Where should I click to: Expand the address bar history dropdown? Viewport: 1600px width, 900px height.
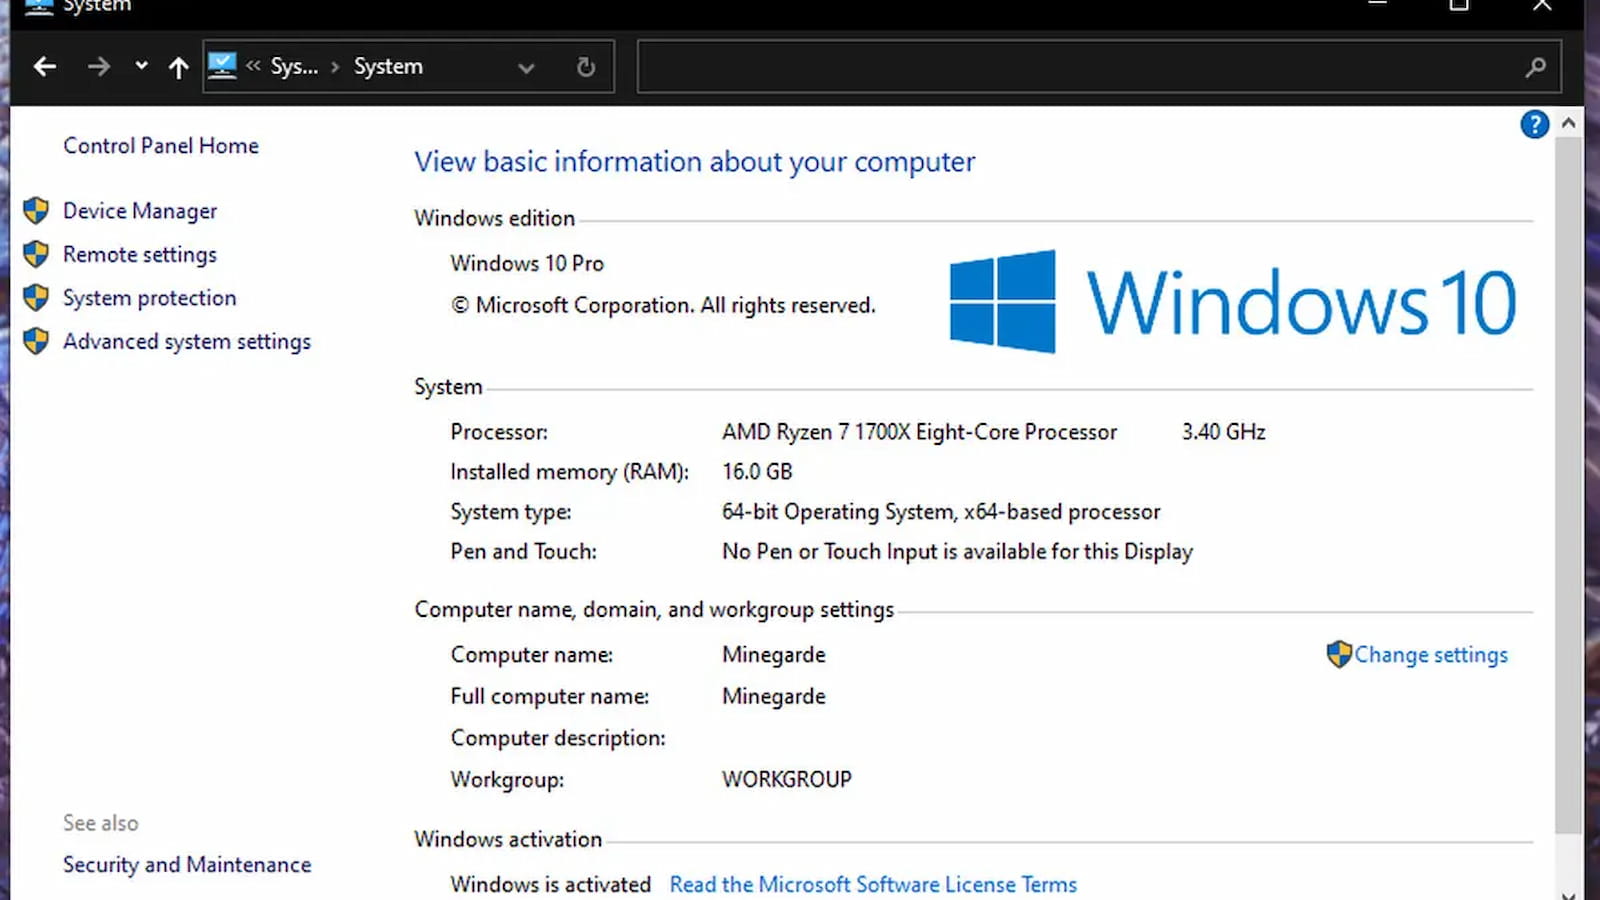coord(526,68)
